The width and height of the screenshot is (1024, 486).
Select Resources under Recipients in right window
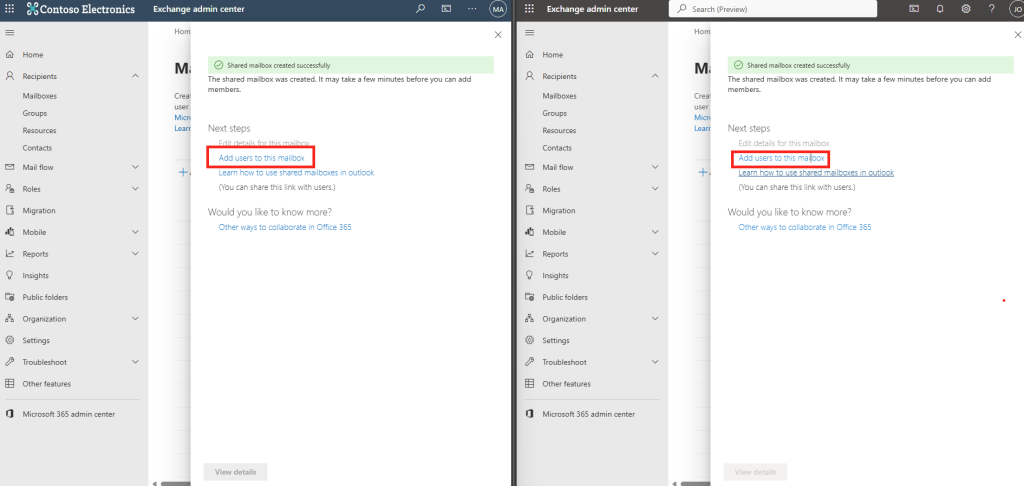[x=559, y=130]
